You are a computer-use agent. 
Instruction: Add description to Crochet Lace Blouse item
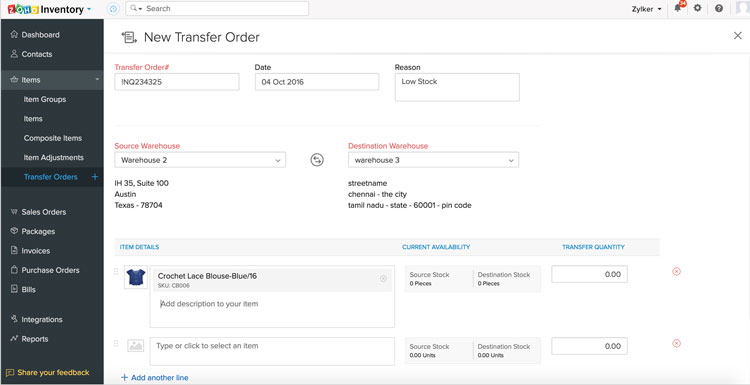pyautogui.click(x=272, y=309)
